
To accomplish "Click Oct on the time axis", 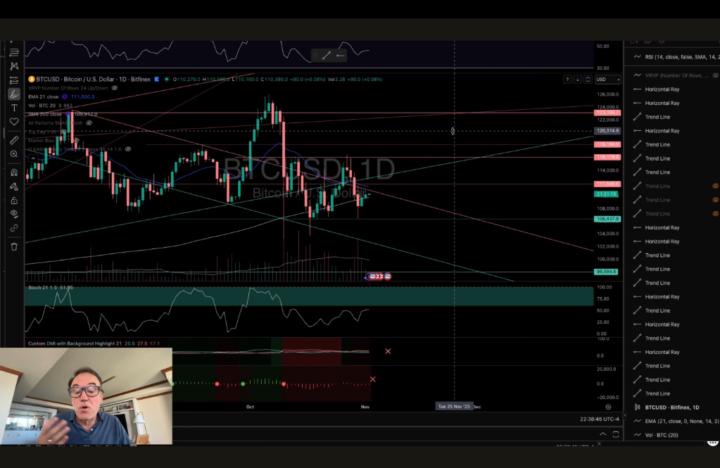I will click(x=250, y=406).
